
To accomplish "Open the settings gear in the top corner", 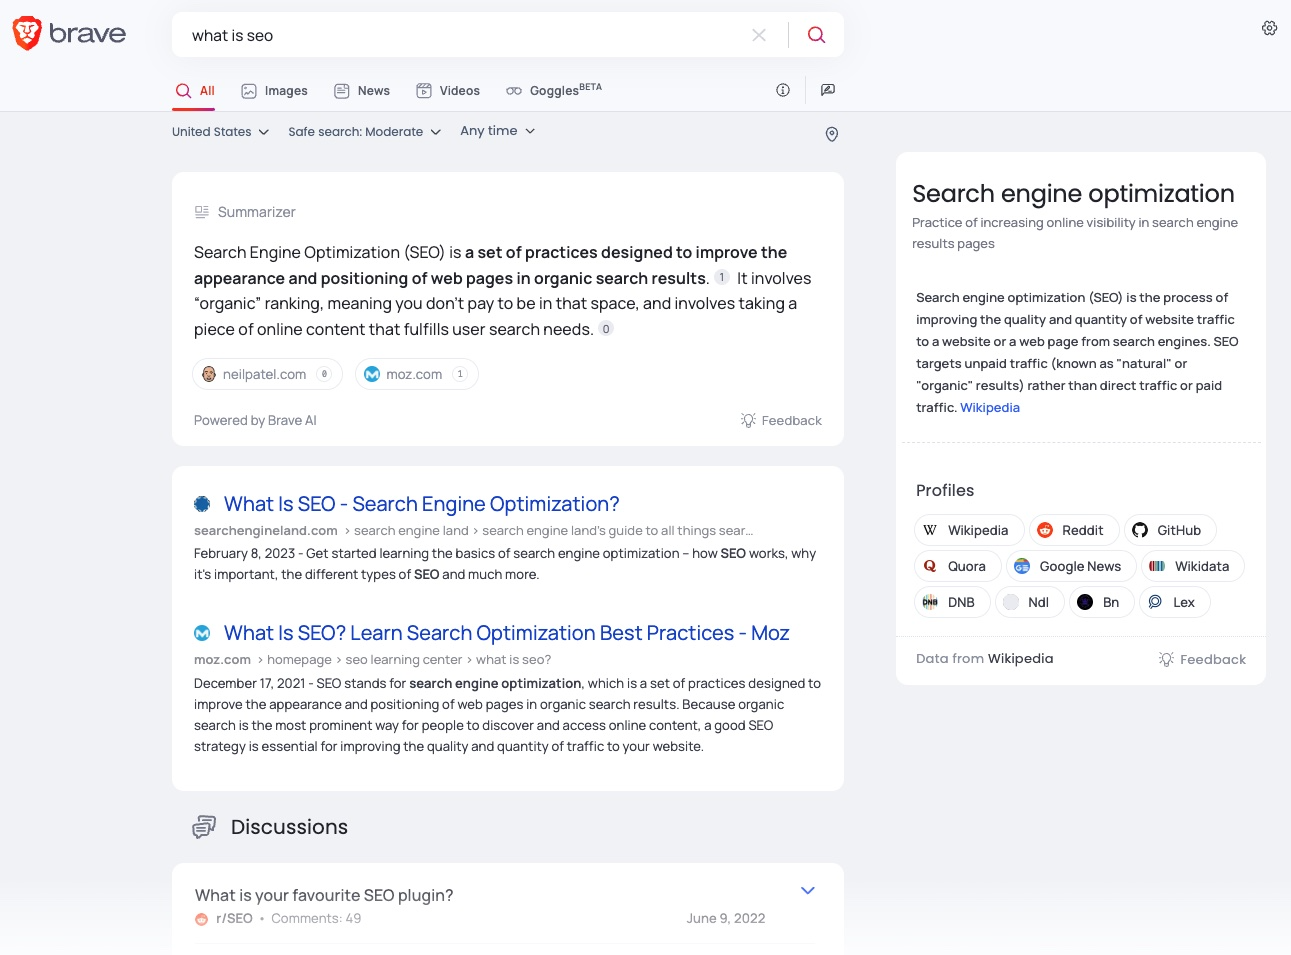I will [x=1269, y=28].
